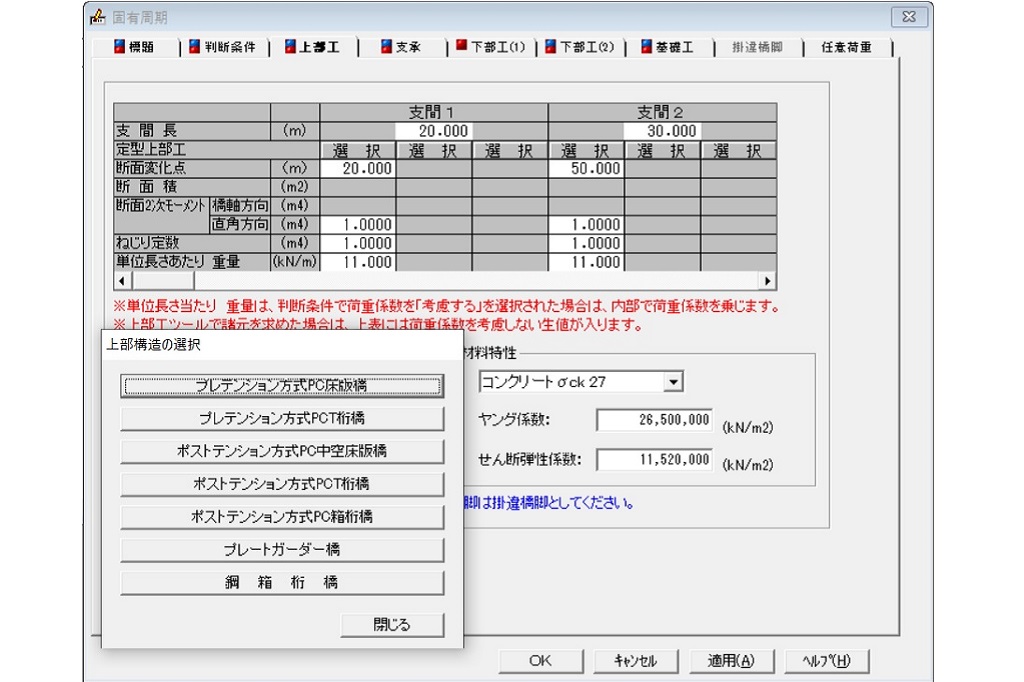Switch to the 下部工(1) tab

coord(491,47)
